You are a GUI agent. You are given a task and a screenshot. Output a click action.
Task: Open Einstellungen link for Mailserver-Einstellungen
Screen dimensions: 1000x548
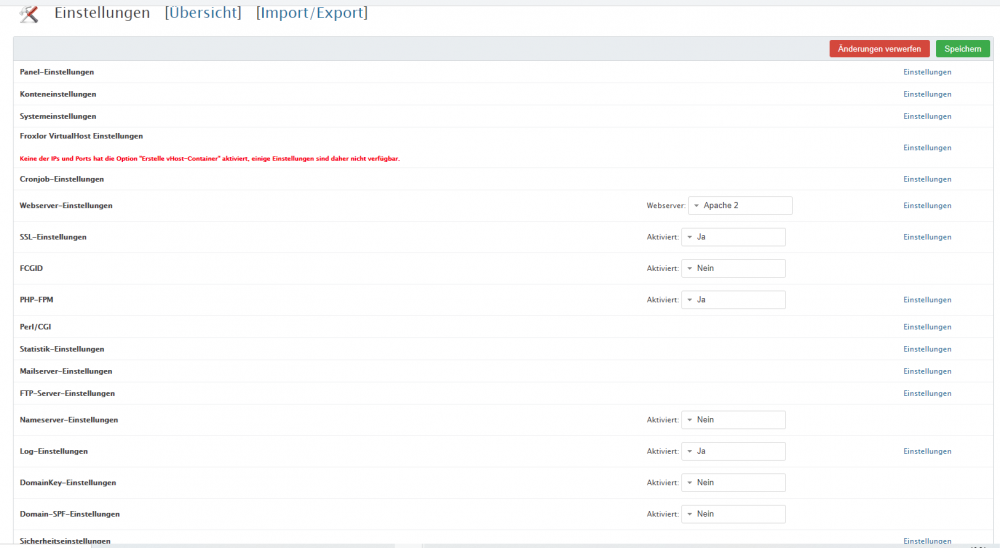click(927, 371)
